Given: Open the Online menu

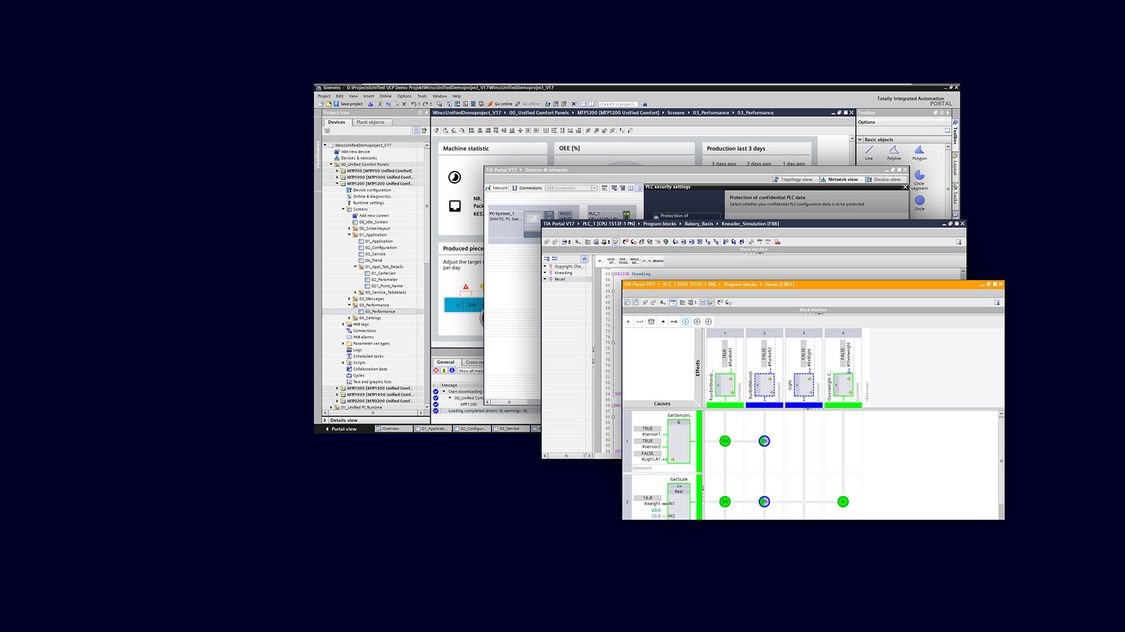Looking at the screenshot, I should click(385, 96).
